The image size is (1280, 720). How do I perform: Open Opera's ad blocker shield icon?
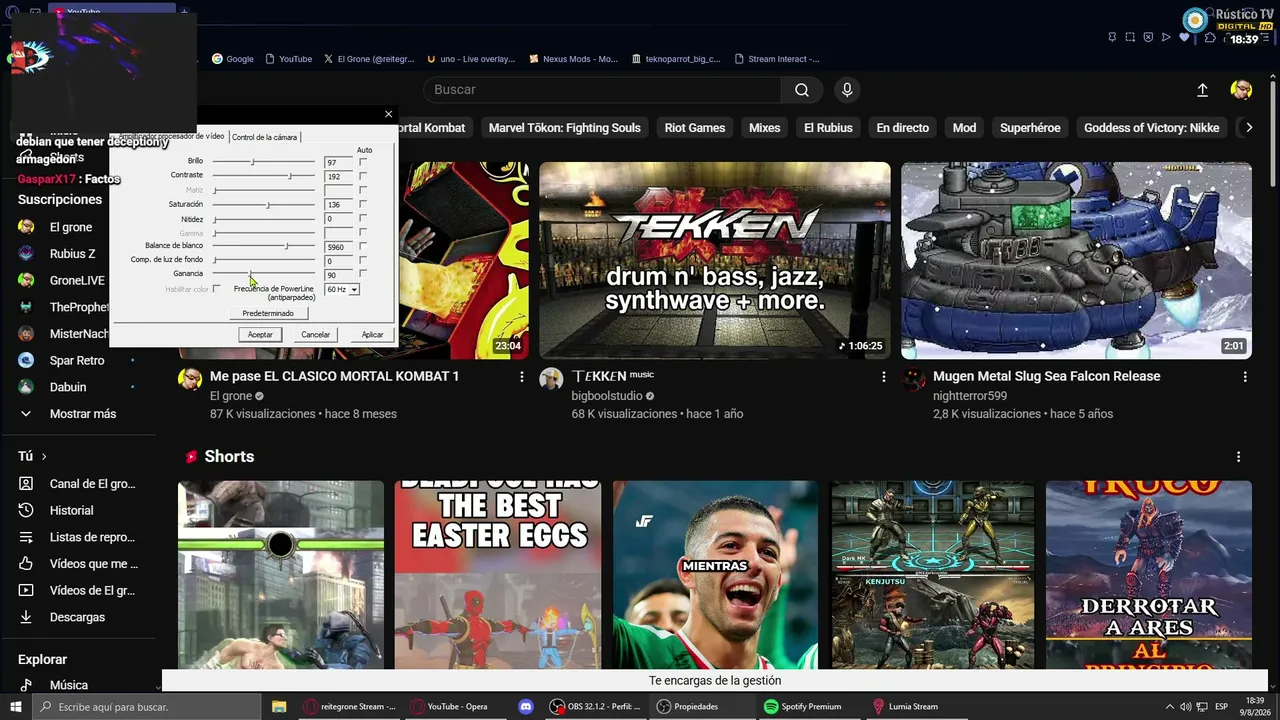click(1148, 37)
